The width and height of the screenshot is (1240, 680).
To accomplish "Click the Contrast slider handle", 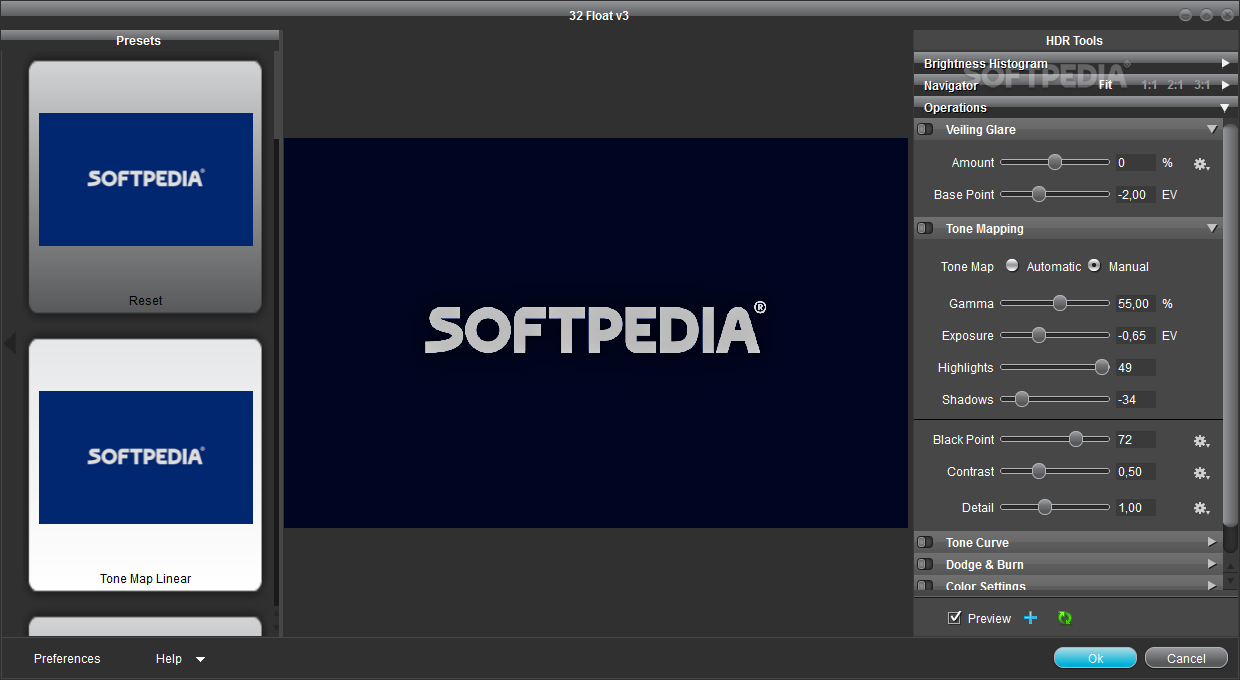I will tap(1039, 471).
